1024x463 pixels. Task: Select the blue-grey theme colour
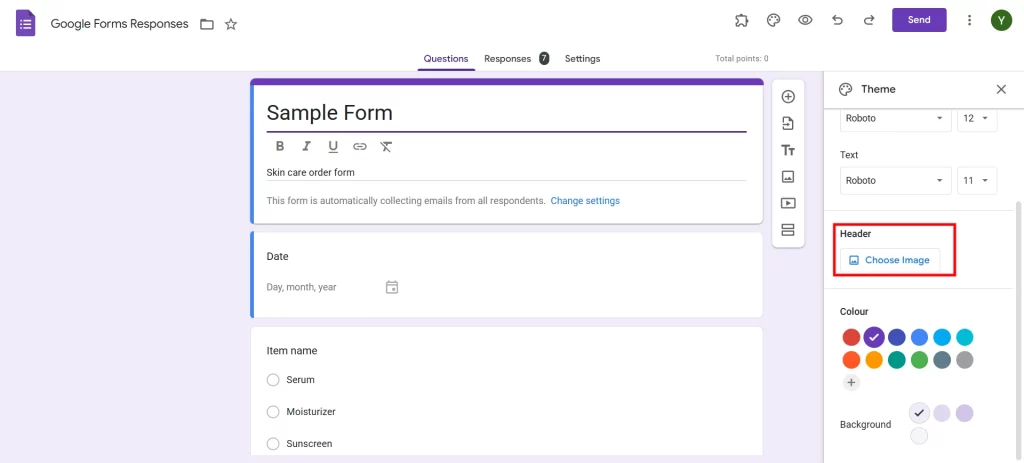click(x=942, y=360)
